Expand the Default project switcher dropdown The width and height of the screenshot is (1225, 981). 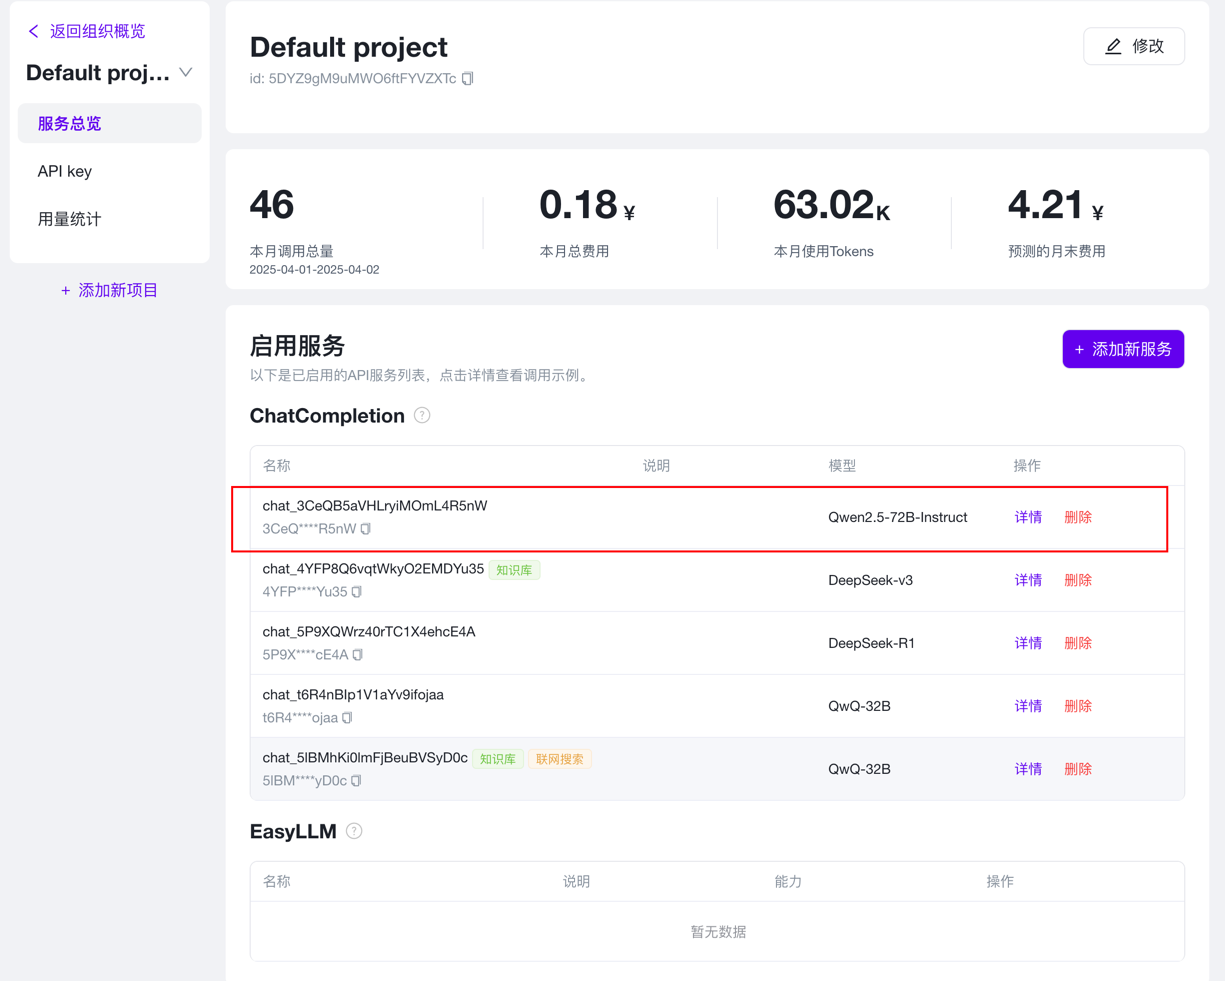[x=186, y=73]
